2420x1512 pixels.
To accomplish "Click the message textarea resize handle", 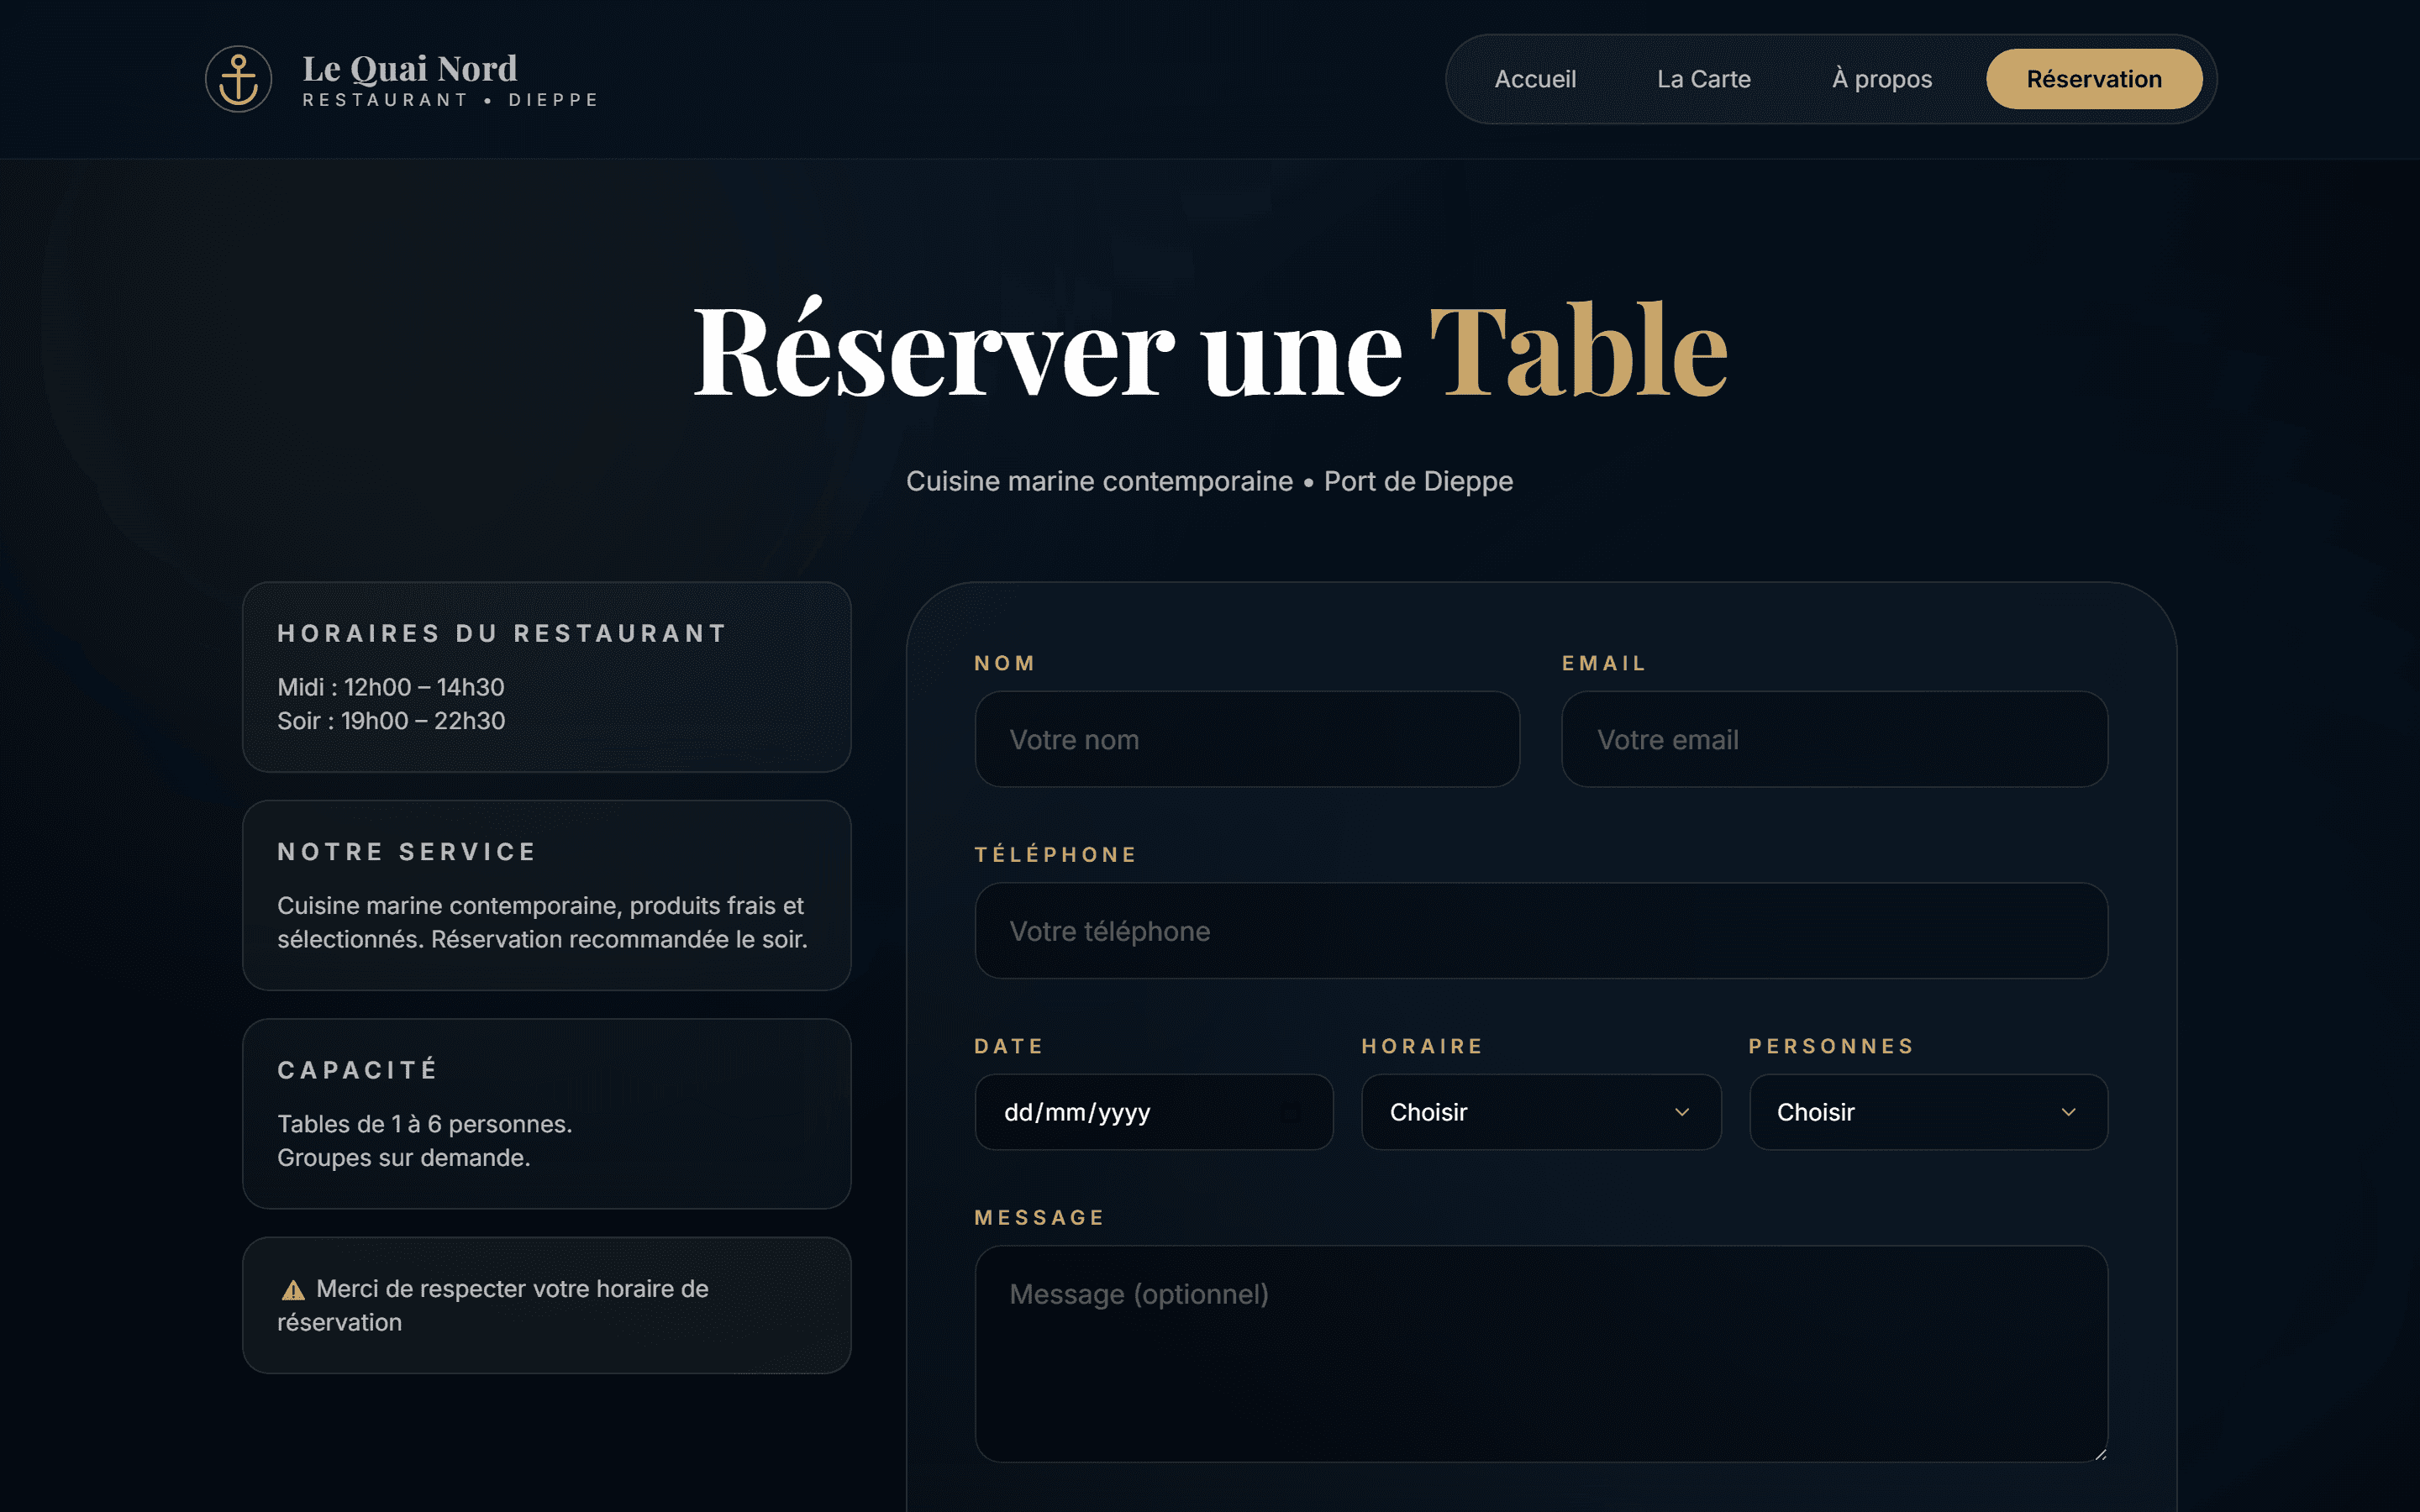I will click(x=2100, y=1454).
